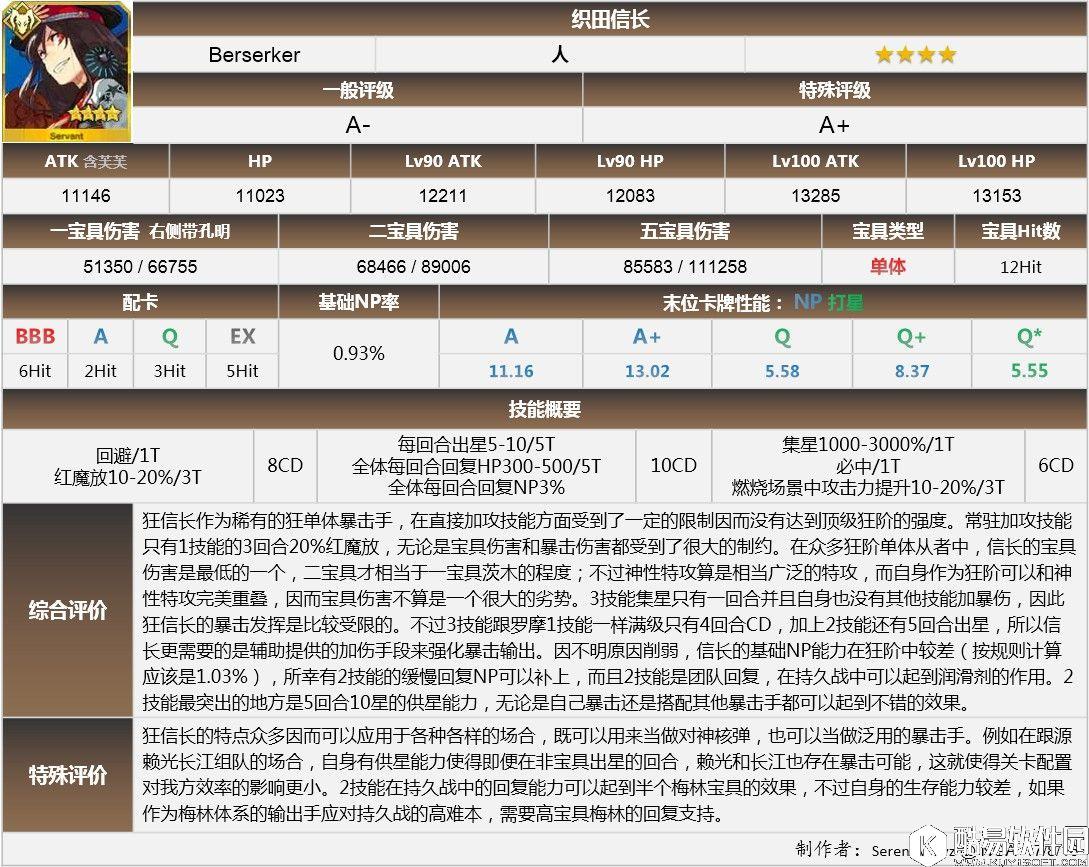Image resolution: width=1089 pixels, height=867 pixels.
Task: Click the red BBB Buster card label
Action: coord(35,337)
